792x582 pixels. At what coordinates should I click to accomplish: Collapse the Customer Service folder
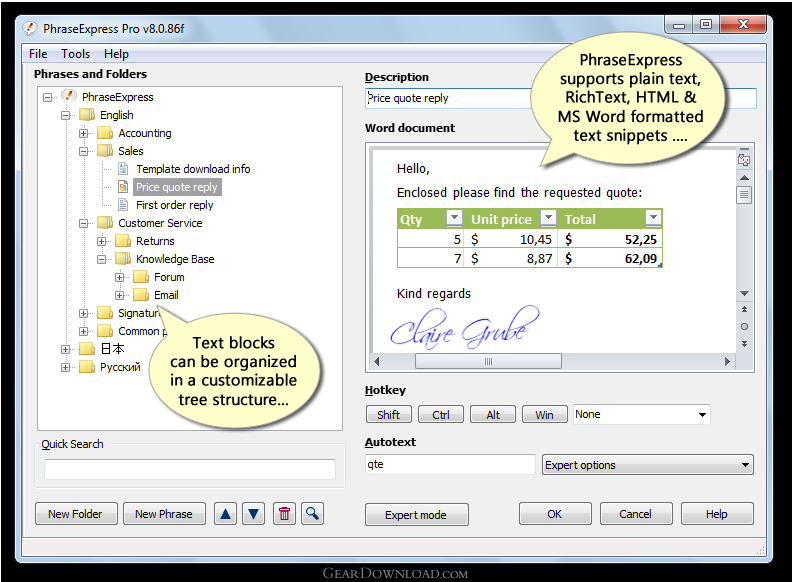[x=84, y=223]
